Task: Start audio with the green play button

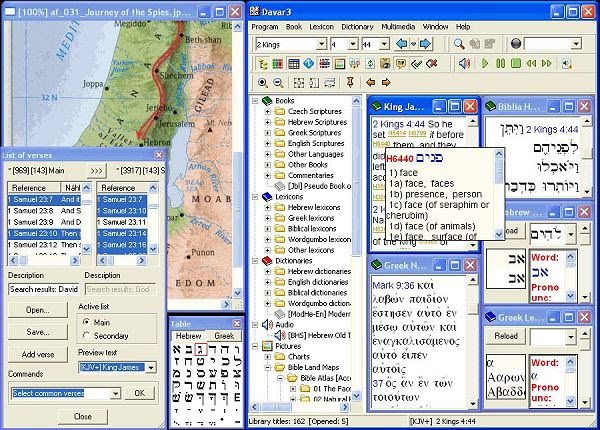Action: [485, 63]
